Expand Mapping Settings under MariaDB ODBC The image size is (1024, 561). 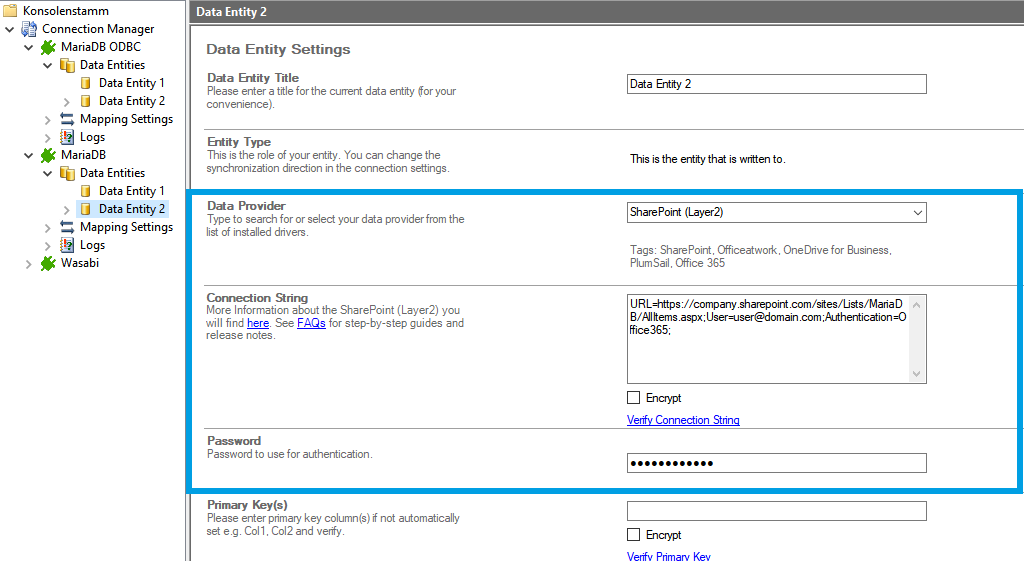pyautogui.click(x=47, y=120)
